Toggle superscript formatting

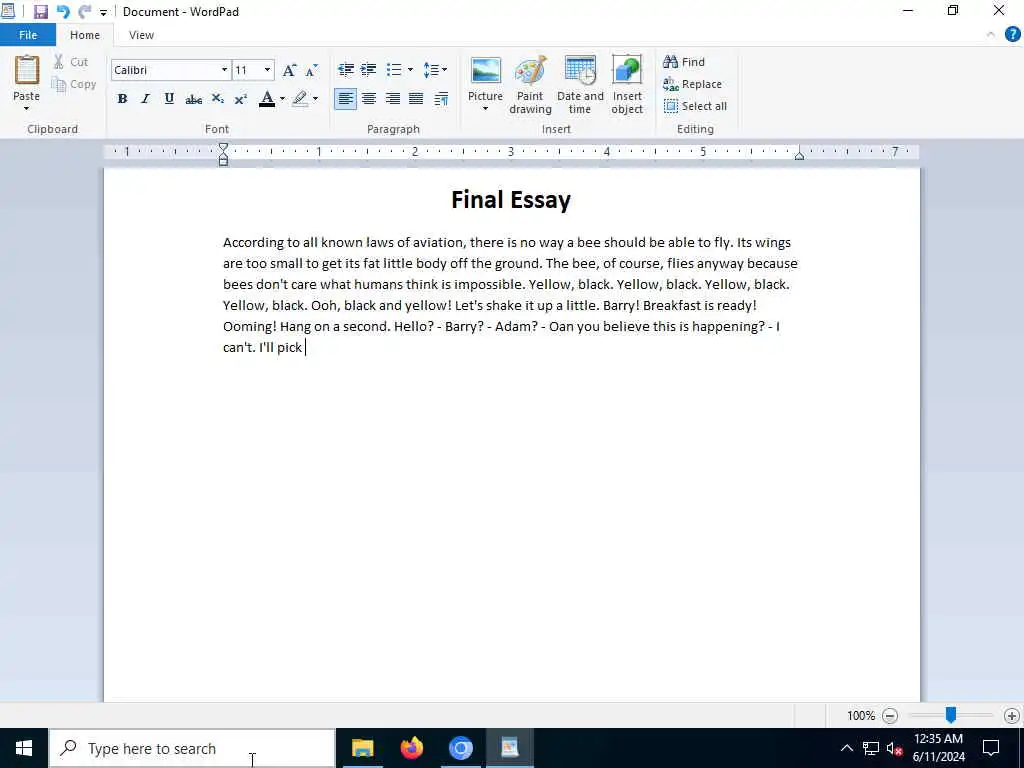point(240,99)
